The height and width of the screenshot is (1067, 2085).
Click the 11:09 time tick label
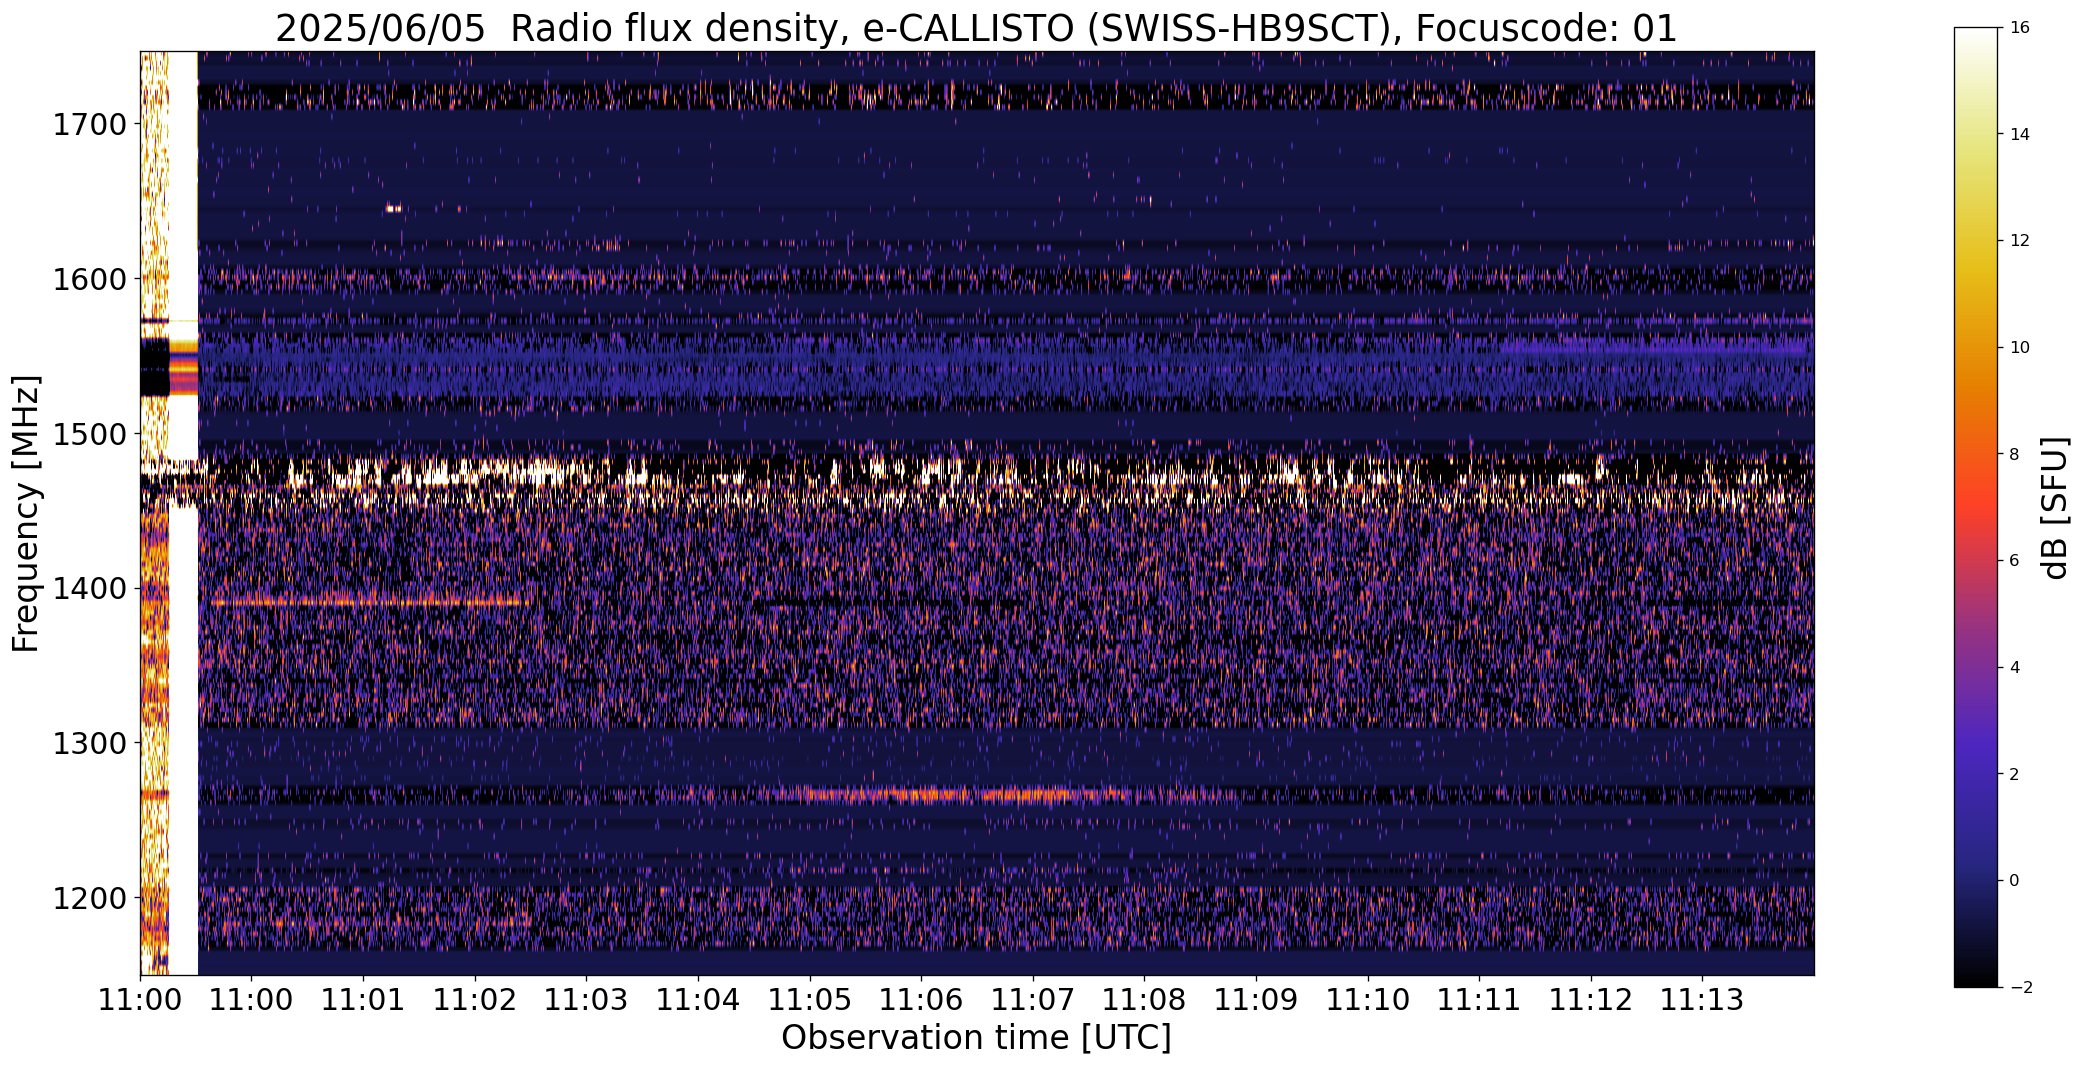(1256, 1000)
